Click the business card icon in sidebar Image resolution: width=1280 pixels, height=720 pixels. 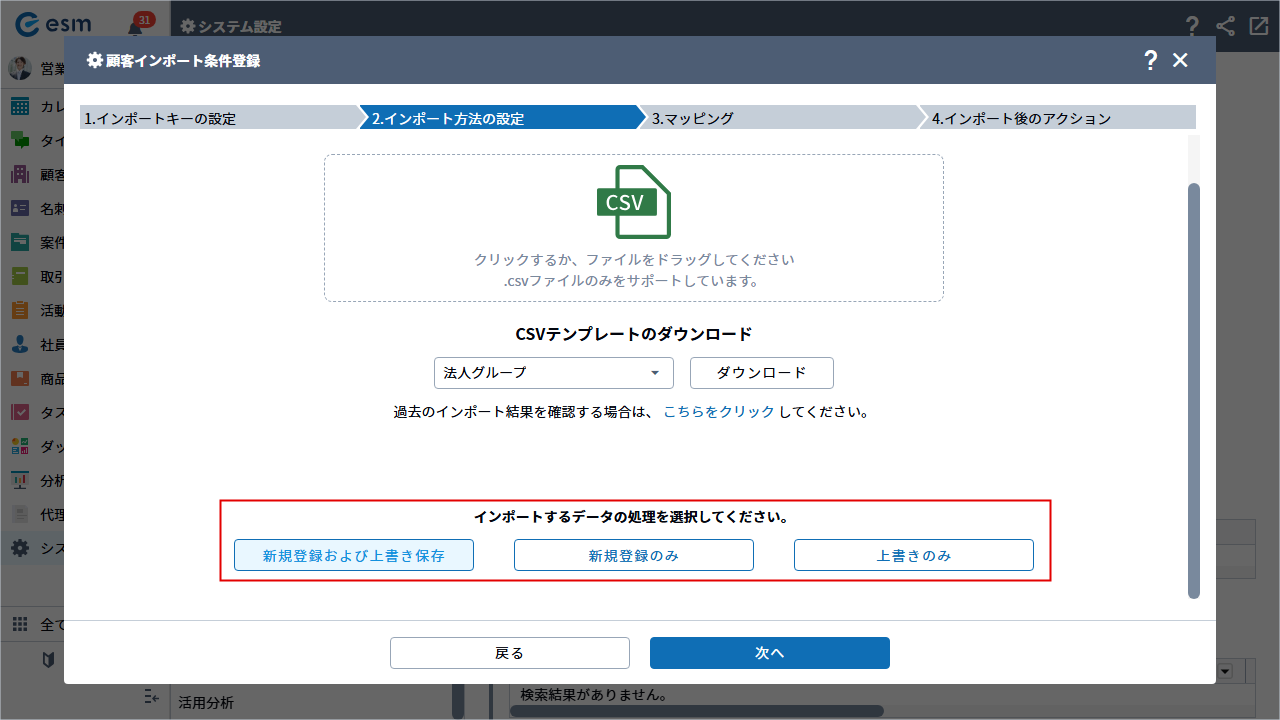point(20,209)
